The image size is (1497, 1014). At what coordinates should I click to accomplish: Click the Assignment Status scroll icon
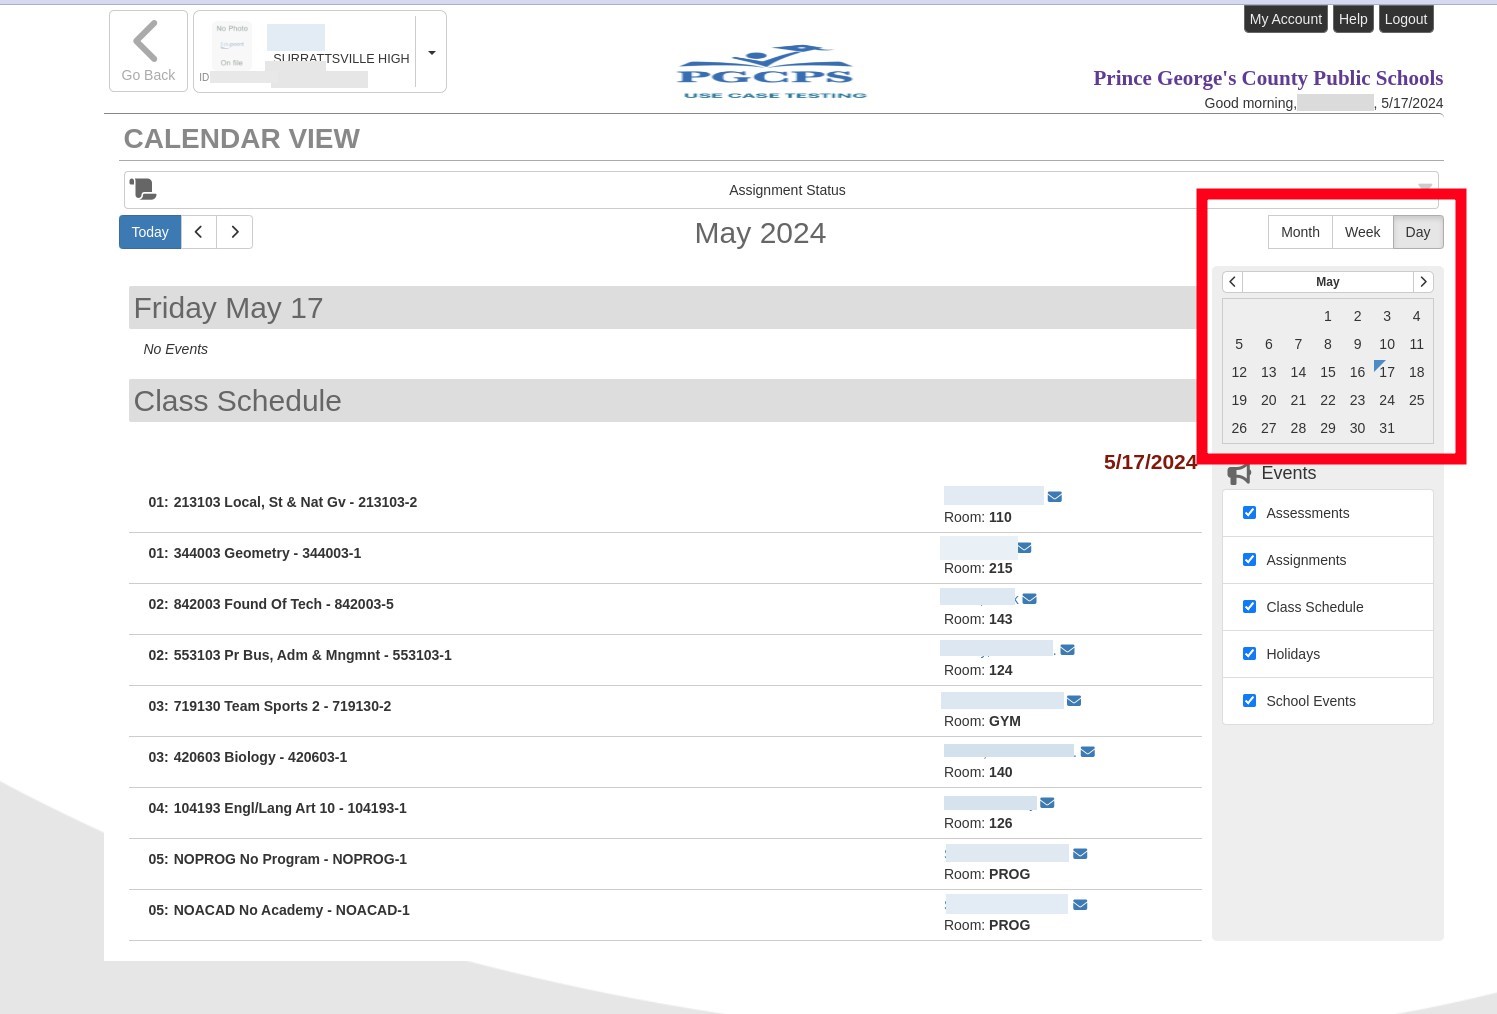pos(143,189)
